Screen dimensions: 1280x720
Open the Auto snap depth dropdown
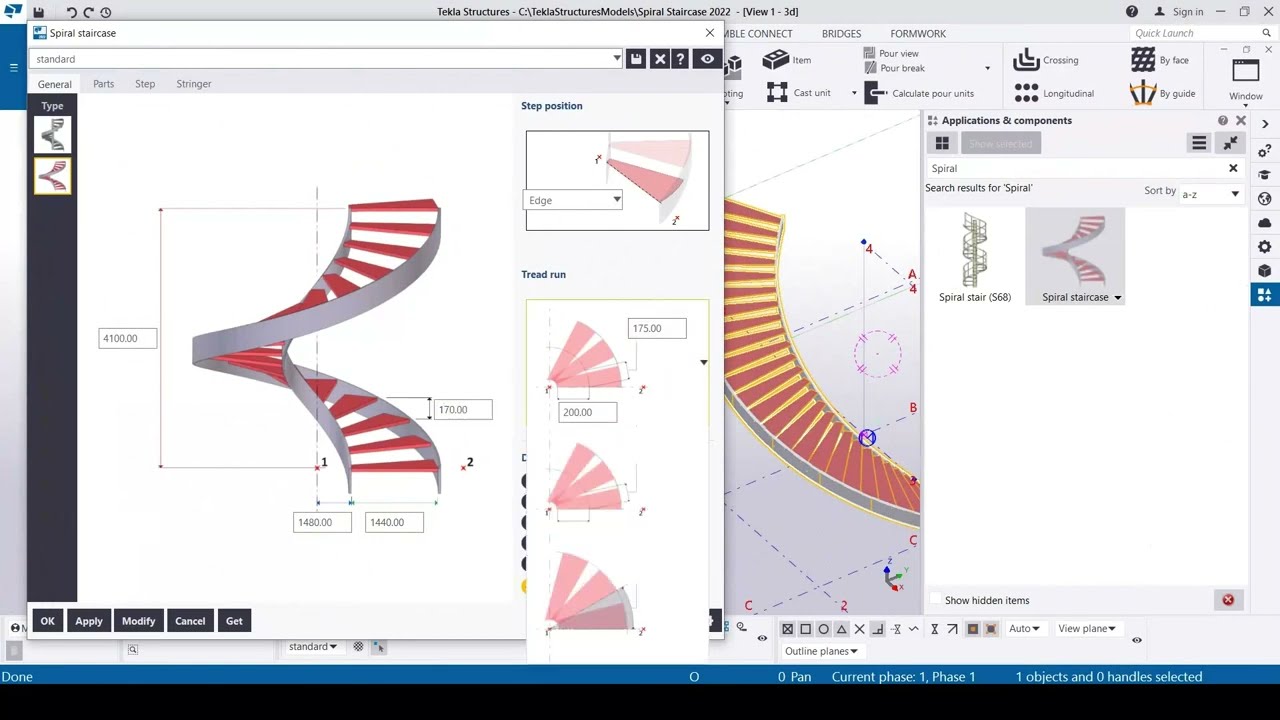(1024, 629)
